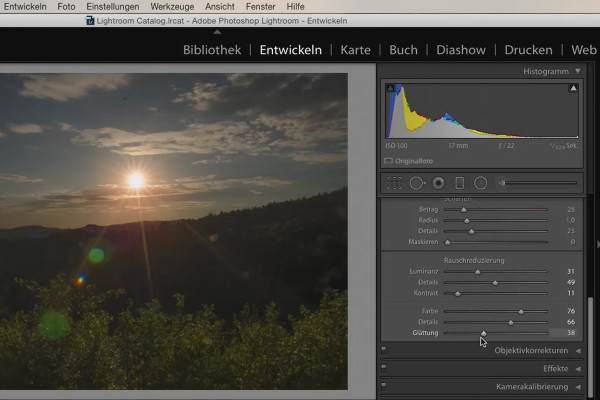Open the Ansicht menu

[x=220, y=7]
